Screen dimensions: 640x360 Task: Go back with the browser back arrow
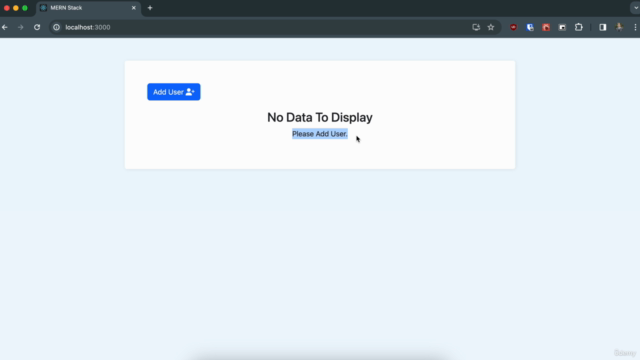[5, 27]
